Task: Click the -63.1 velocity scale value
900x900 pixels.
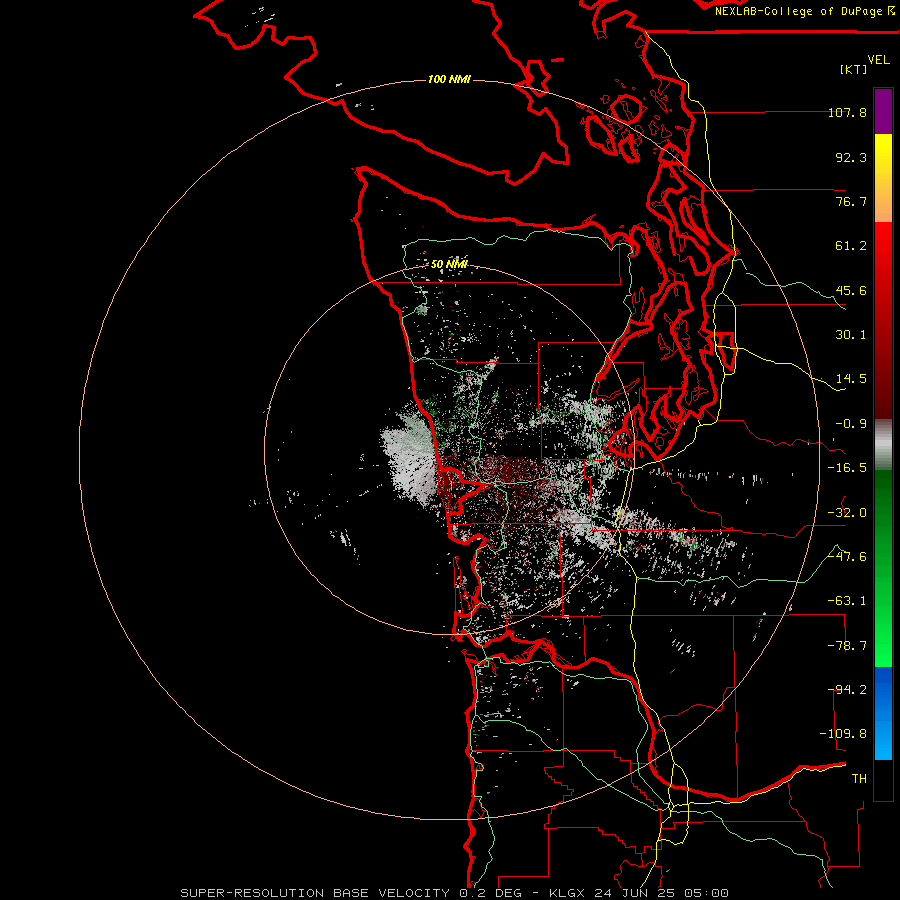Action: [x=847, y=601]
